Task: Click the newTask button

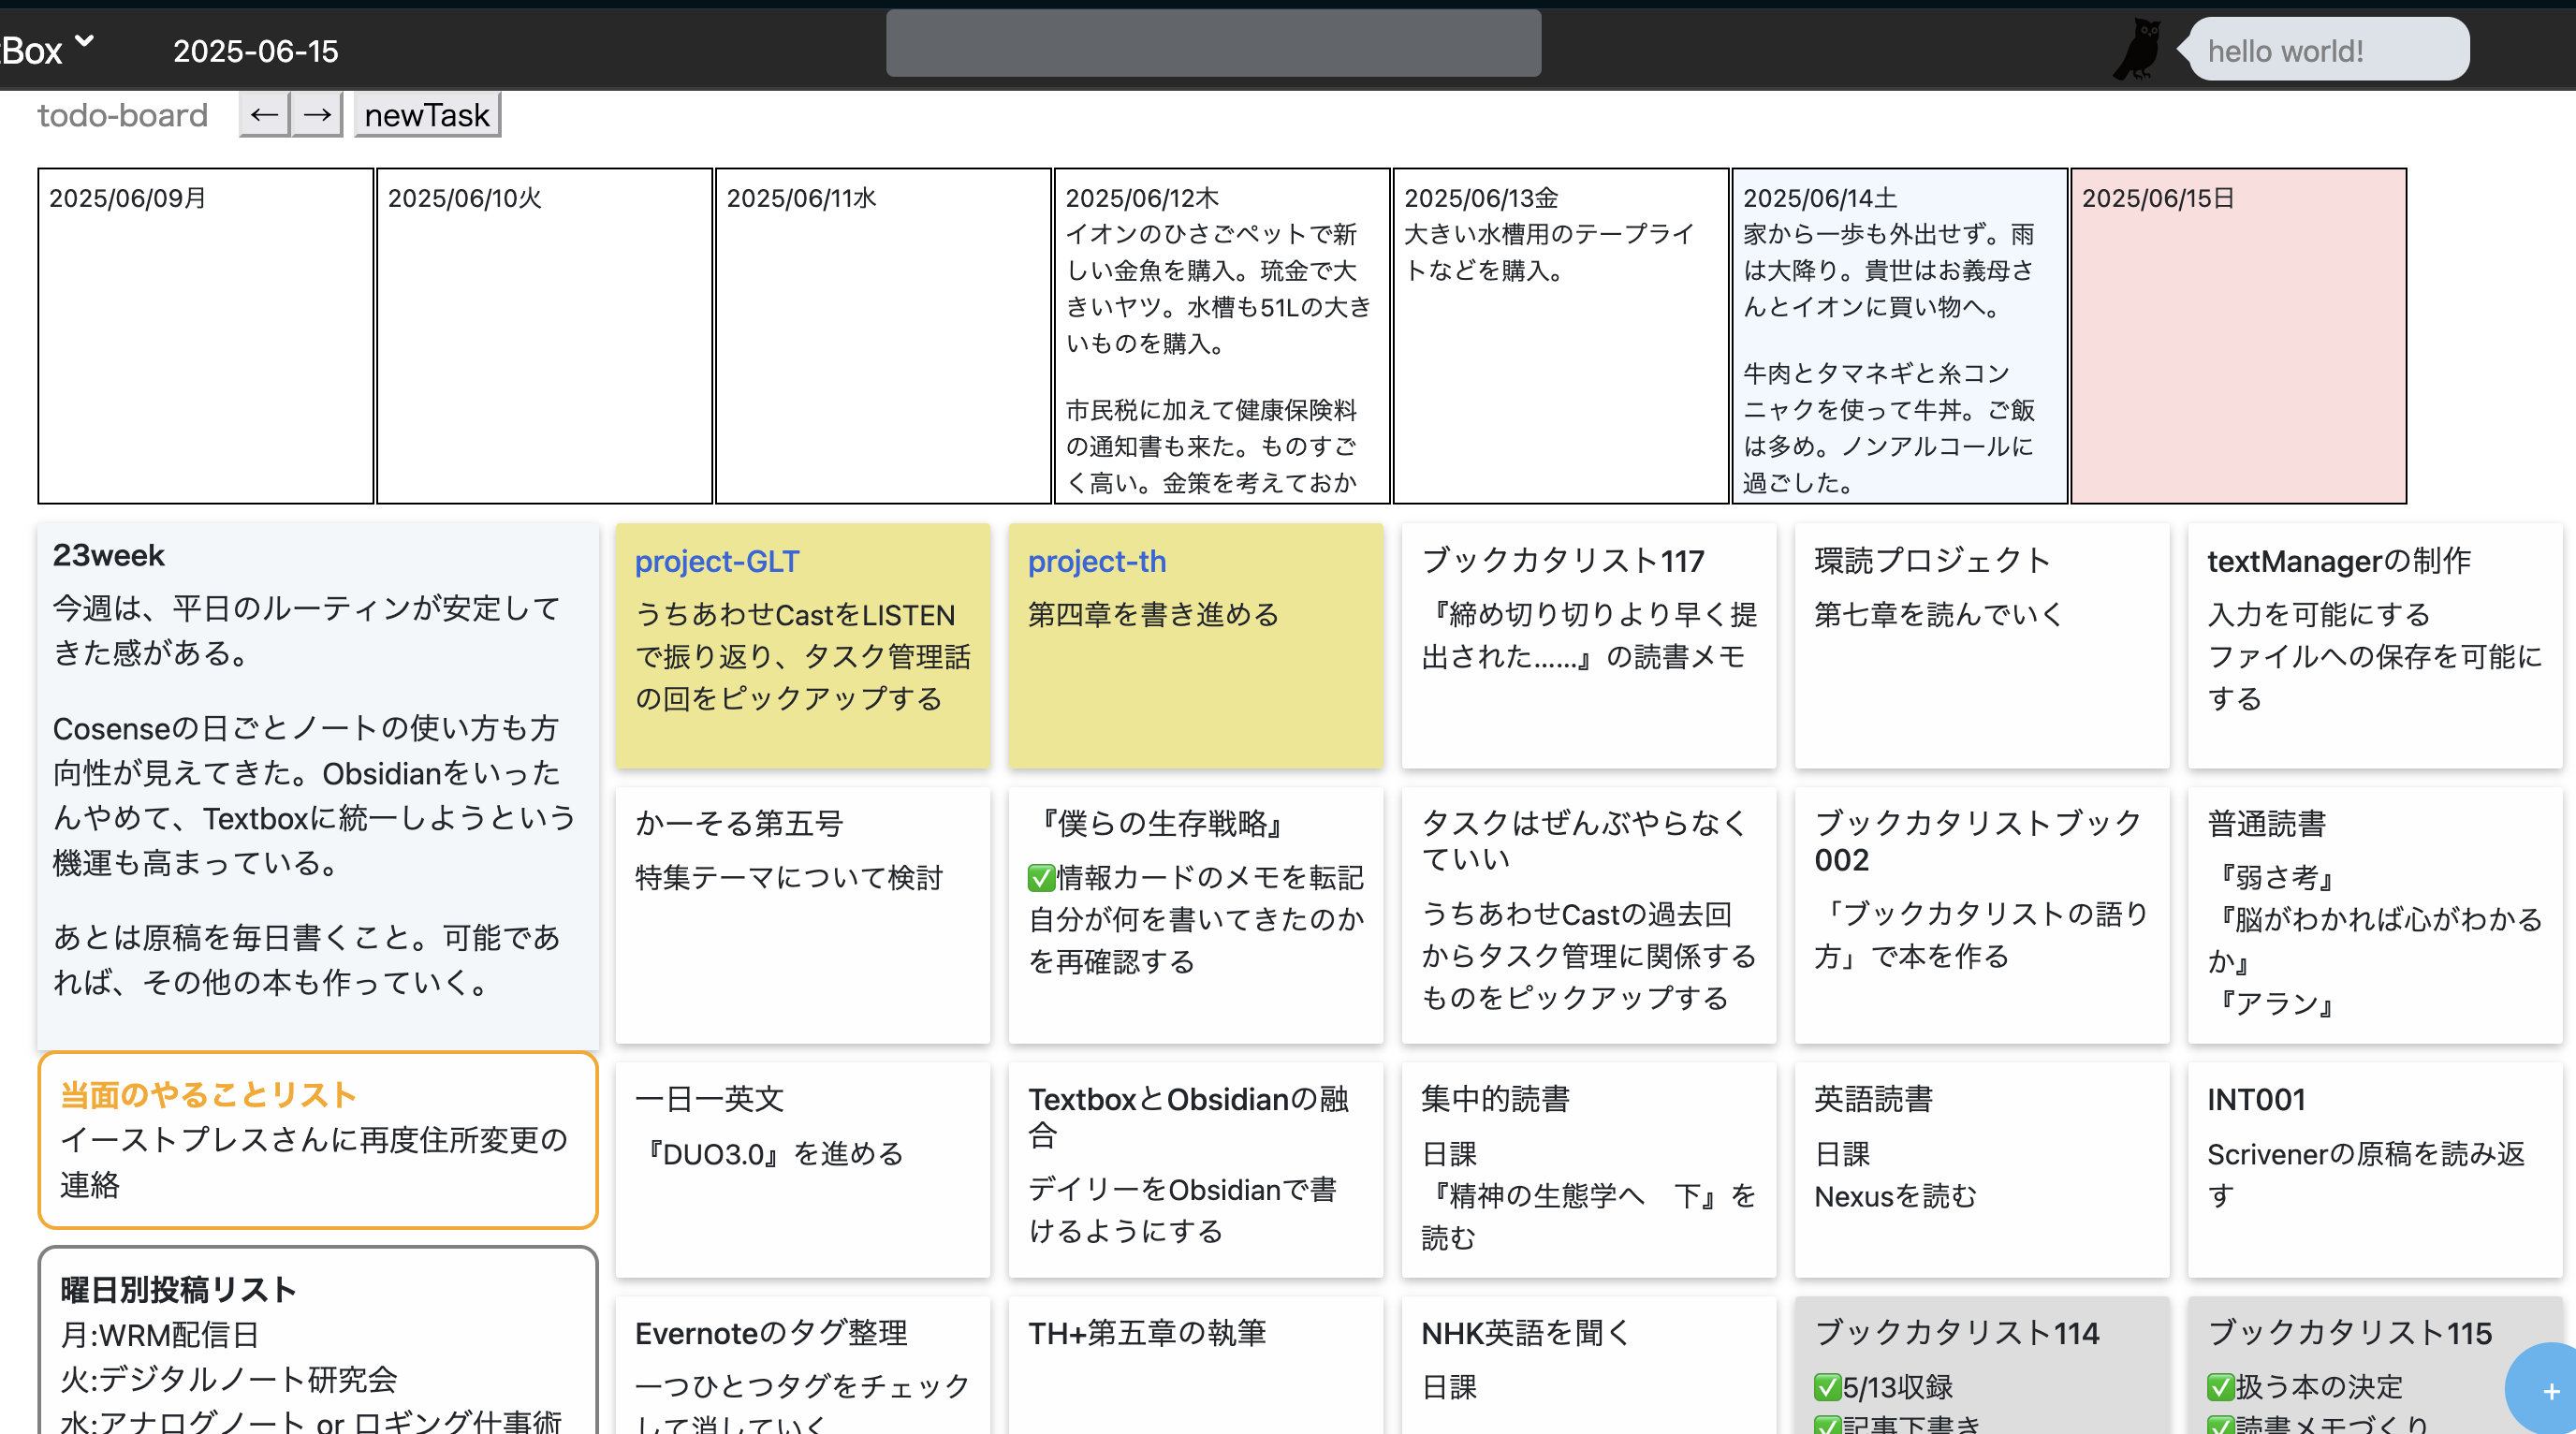Action: [x=427, y=115]
